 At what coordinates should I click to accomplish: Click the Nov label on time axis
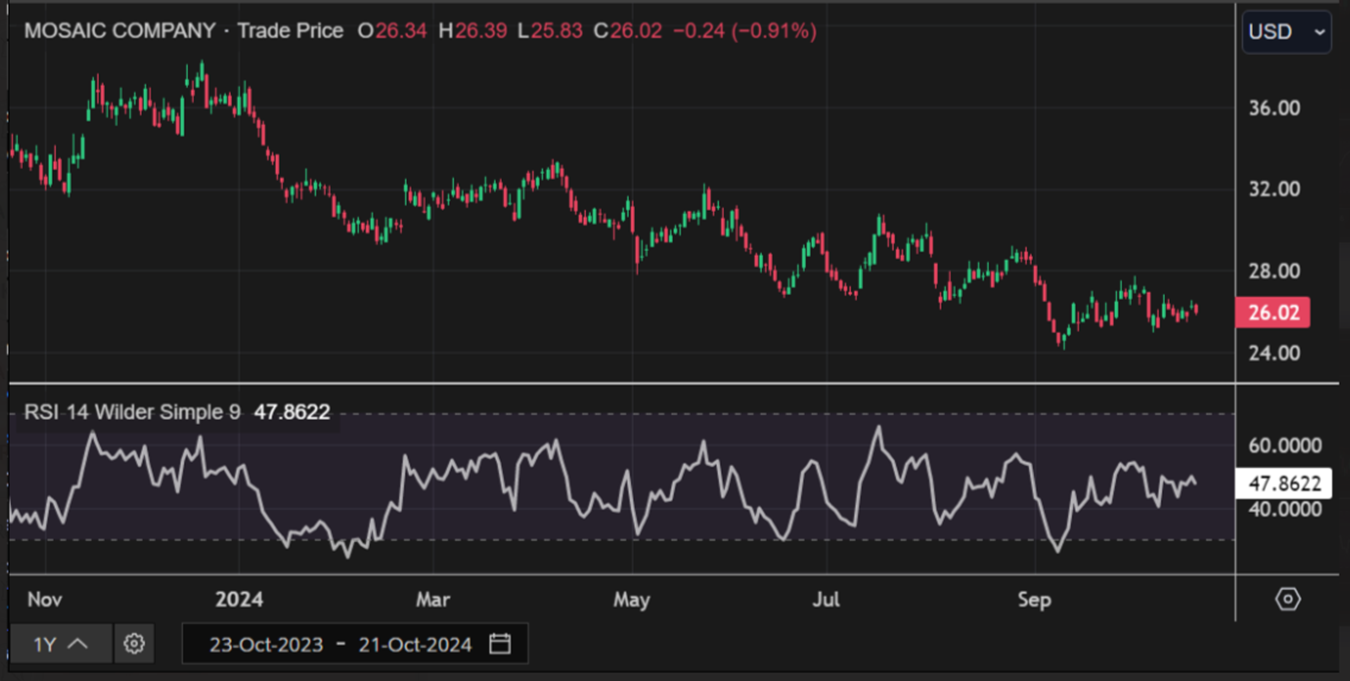(44, 600)
